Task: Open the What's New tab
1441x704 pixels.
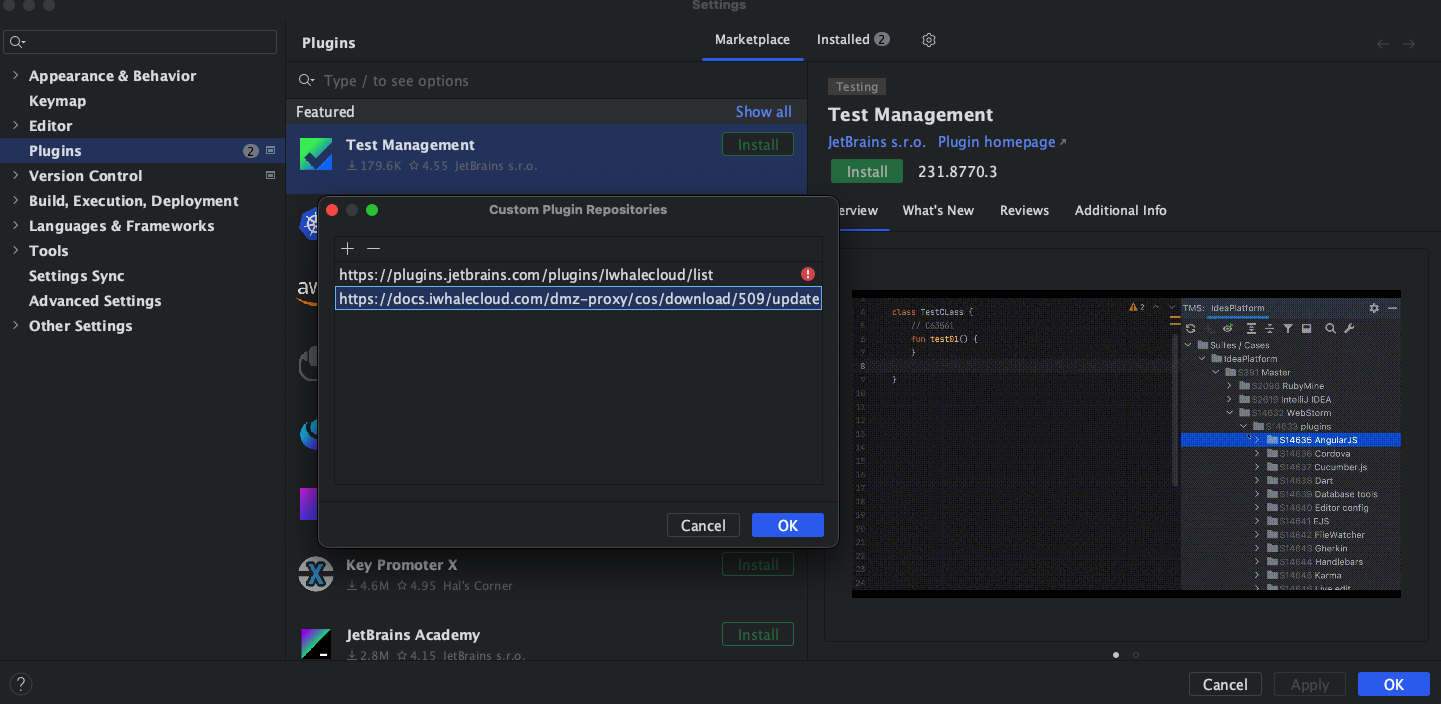Action: [938, 210]
